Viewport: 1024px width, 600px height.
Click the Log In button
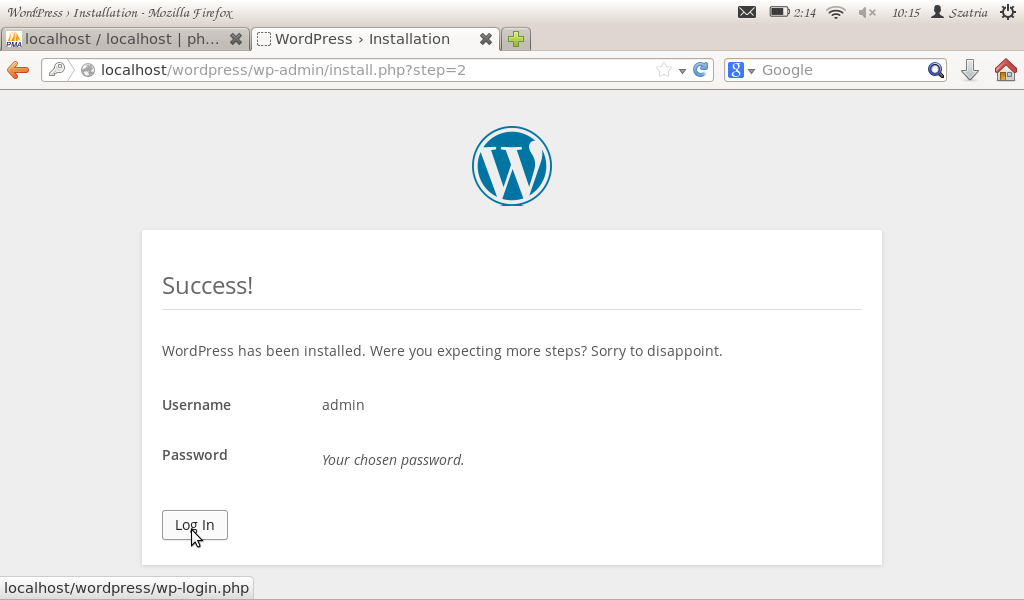pyautogui.click(x=195, y=525)
